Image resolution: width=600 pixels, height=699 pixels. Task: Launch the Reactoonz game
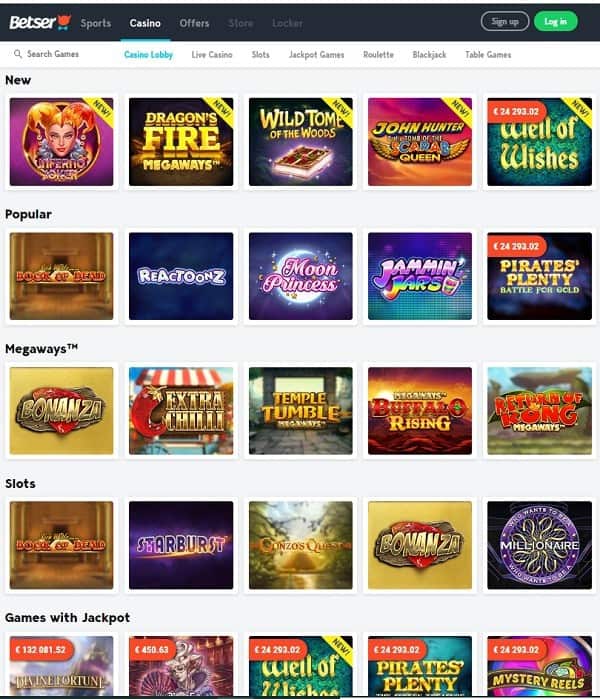tap(181, 276)
